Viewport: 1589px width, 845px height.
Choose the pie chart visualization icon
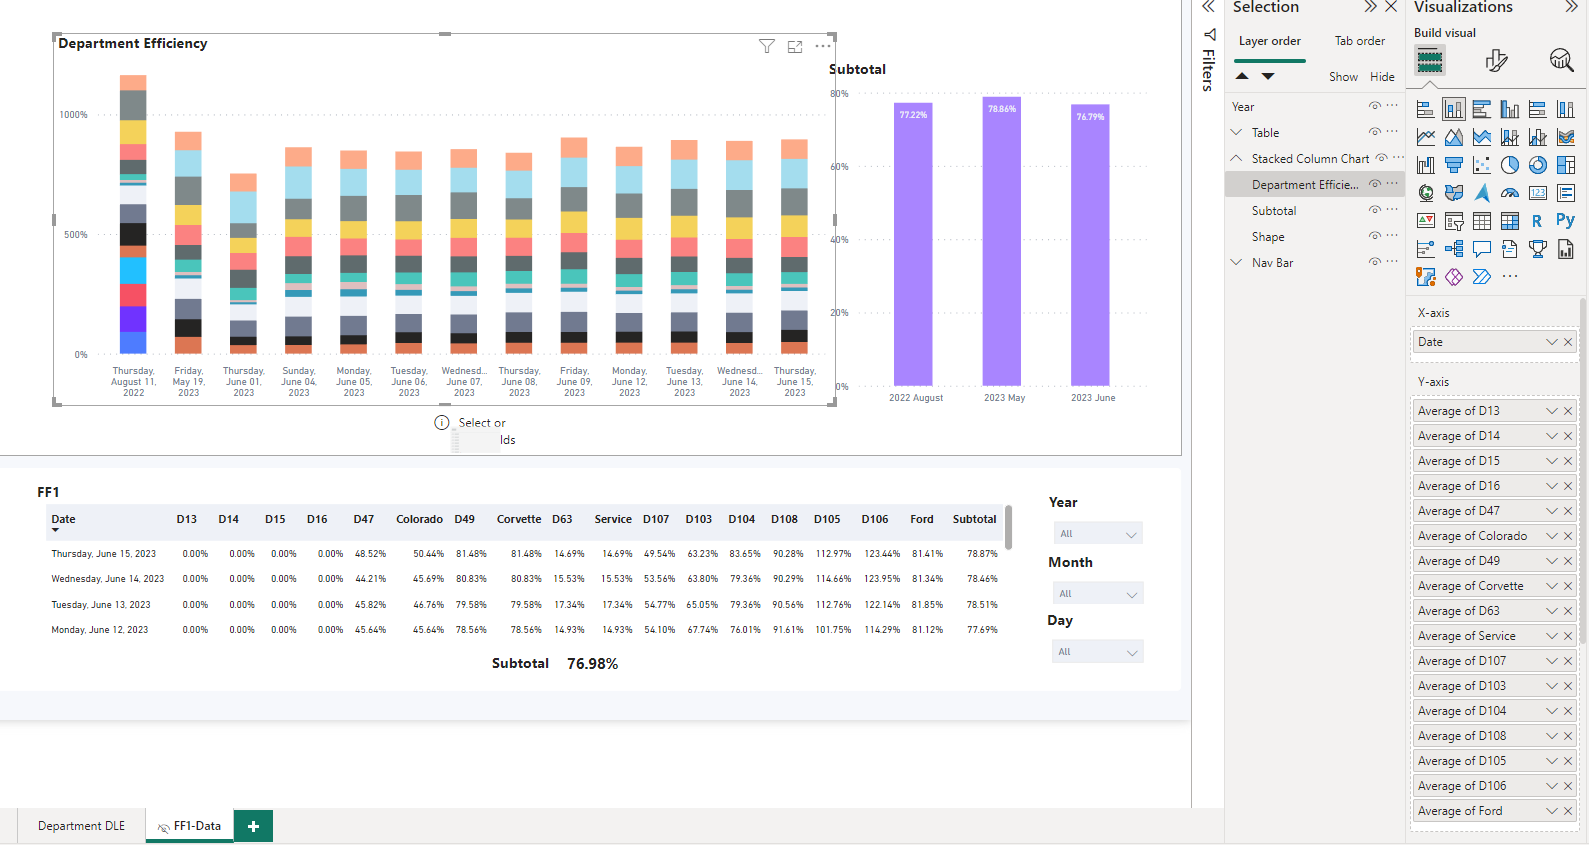click(1510, 165)
